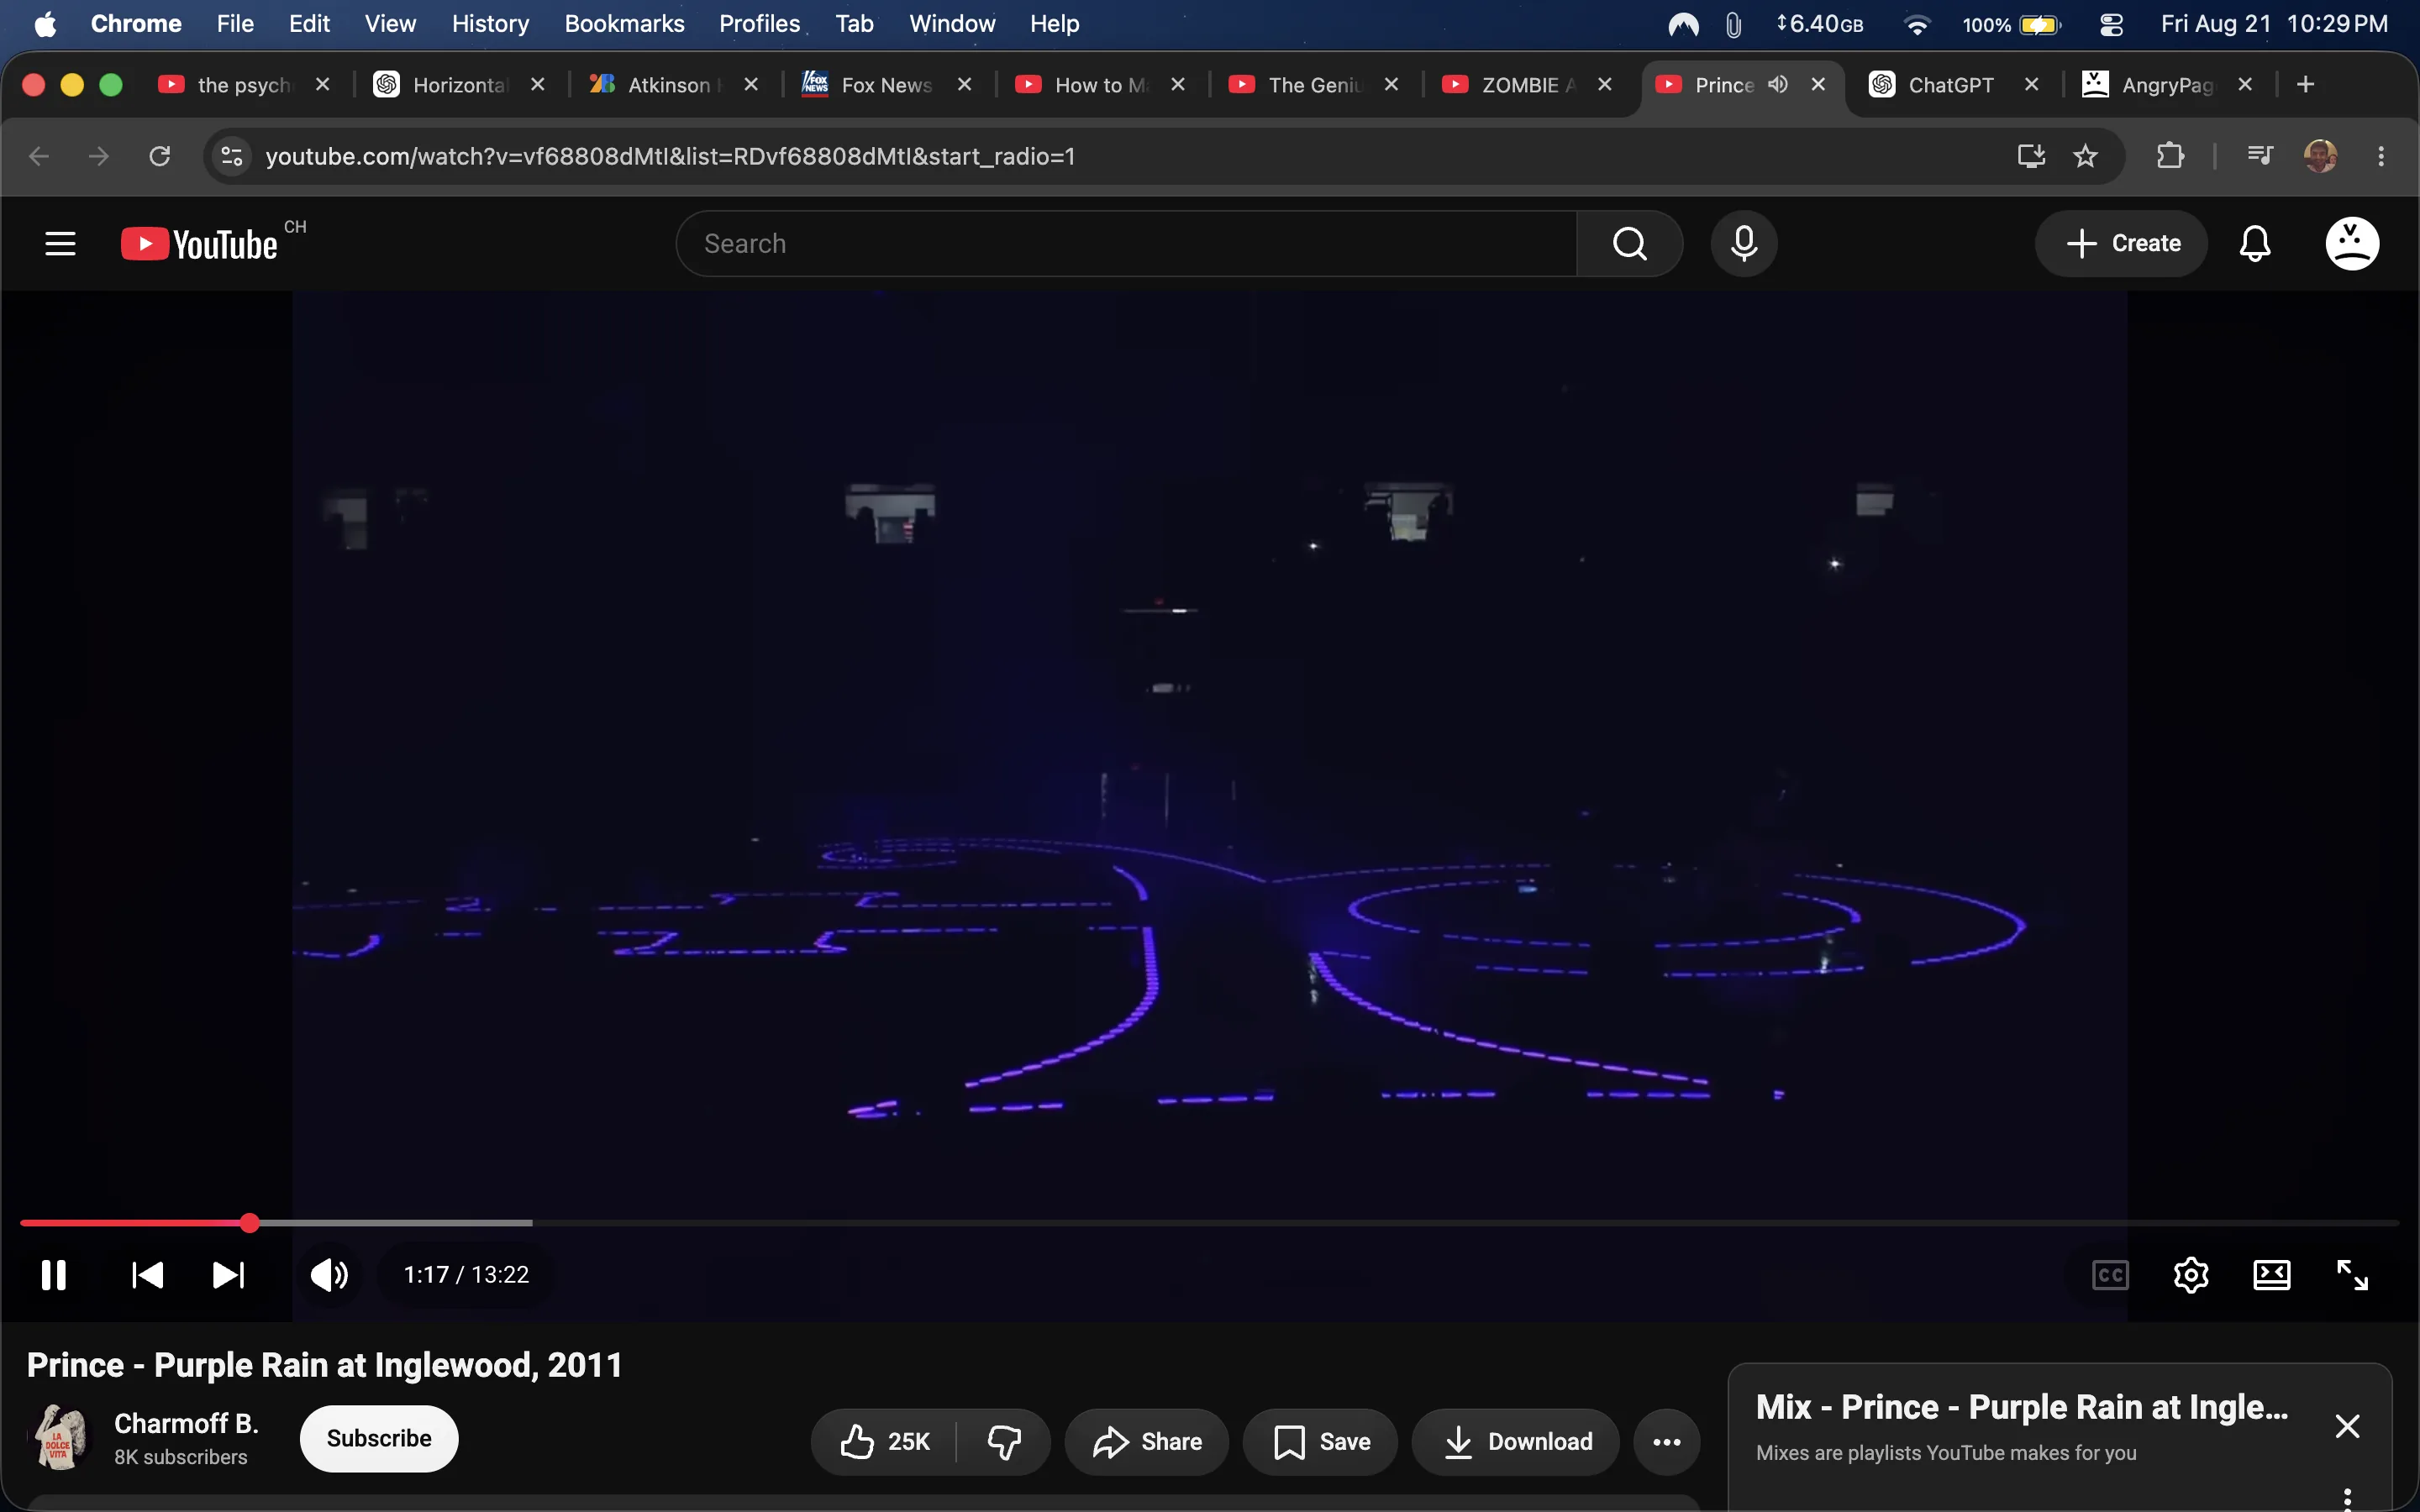Open a new Chrome tab
Screen dimensions: 2420x1512
(x=2305, y=85)
